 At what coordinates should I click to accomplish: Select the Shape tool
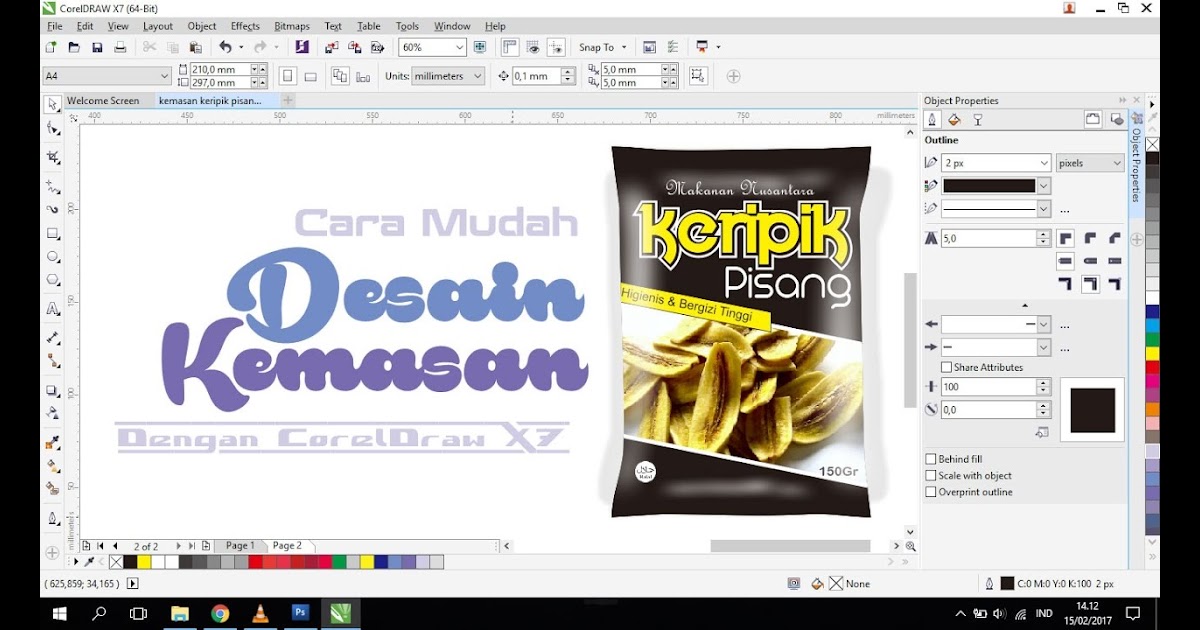tap(53, 129)
